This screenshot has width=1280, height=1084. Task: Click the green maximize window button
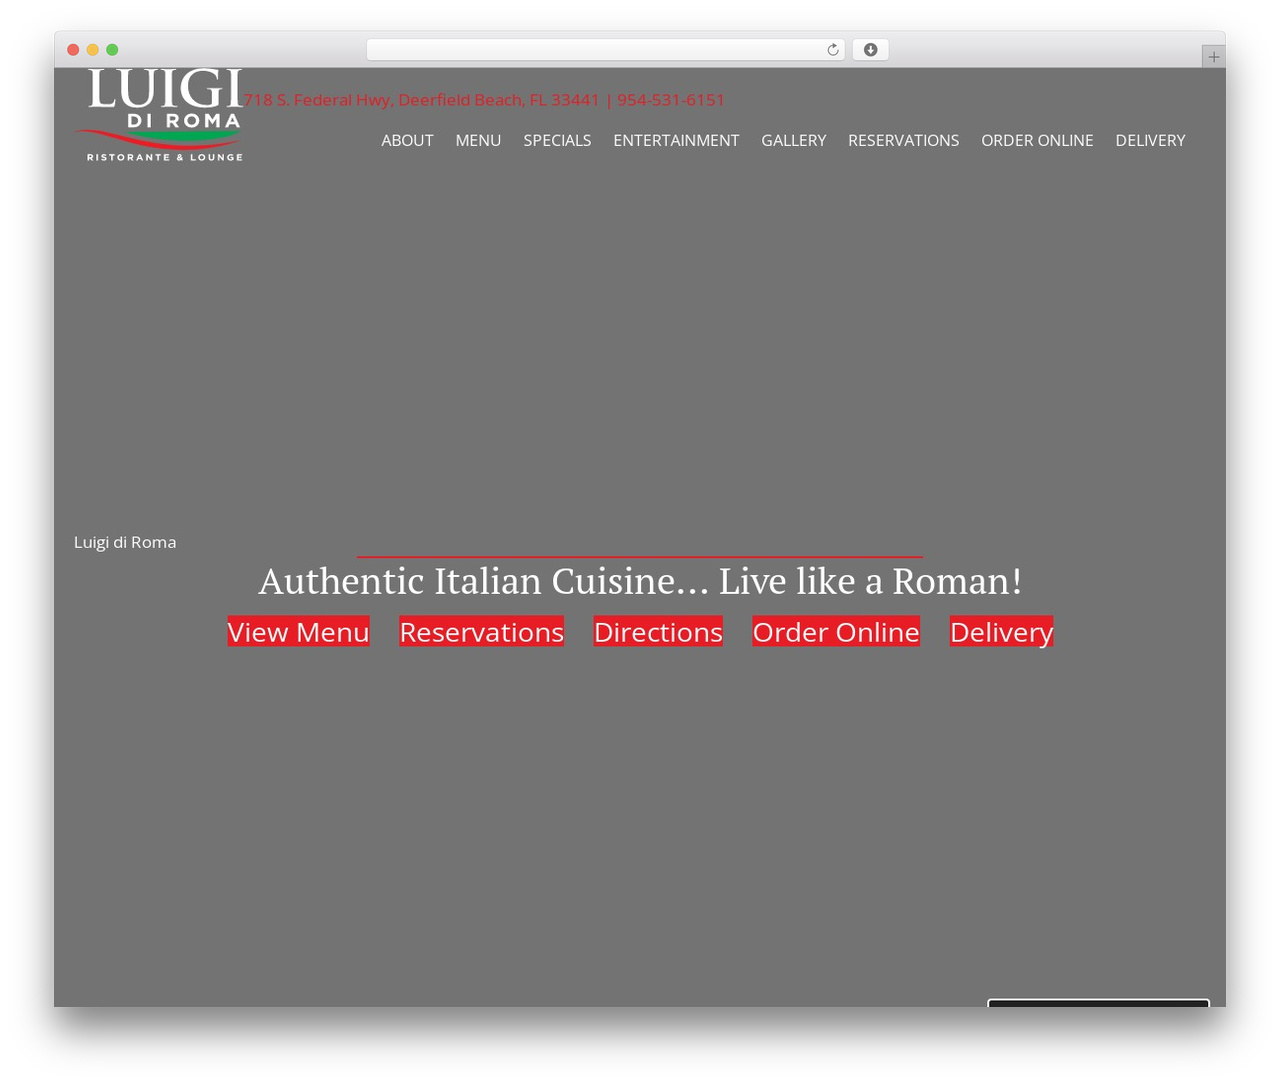(112, 50)
